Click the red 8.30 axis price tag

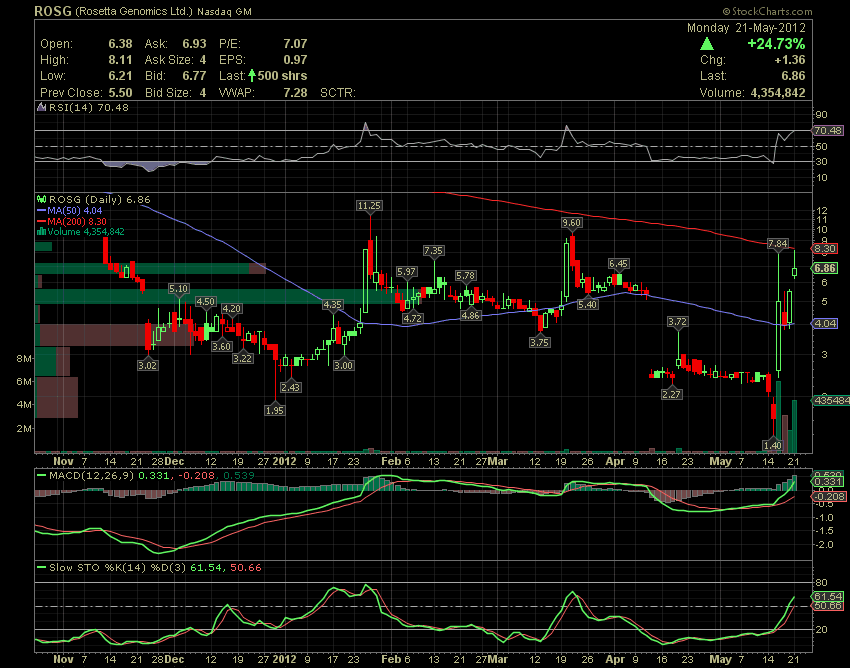point(825,249)
